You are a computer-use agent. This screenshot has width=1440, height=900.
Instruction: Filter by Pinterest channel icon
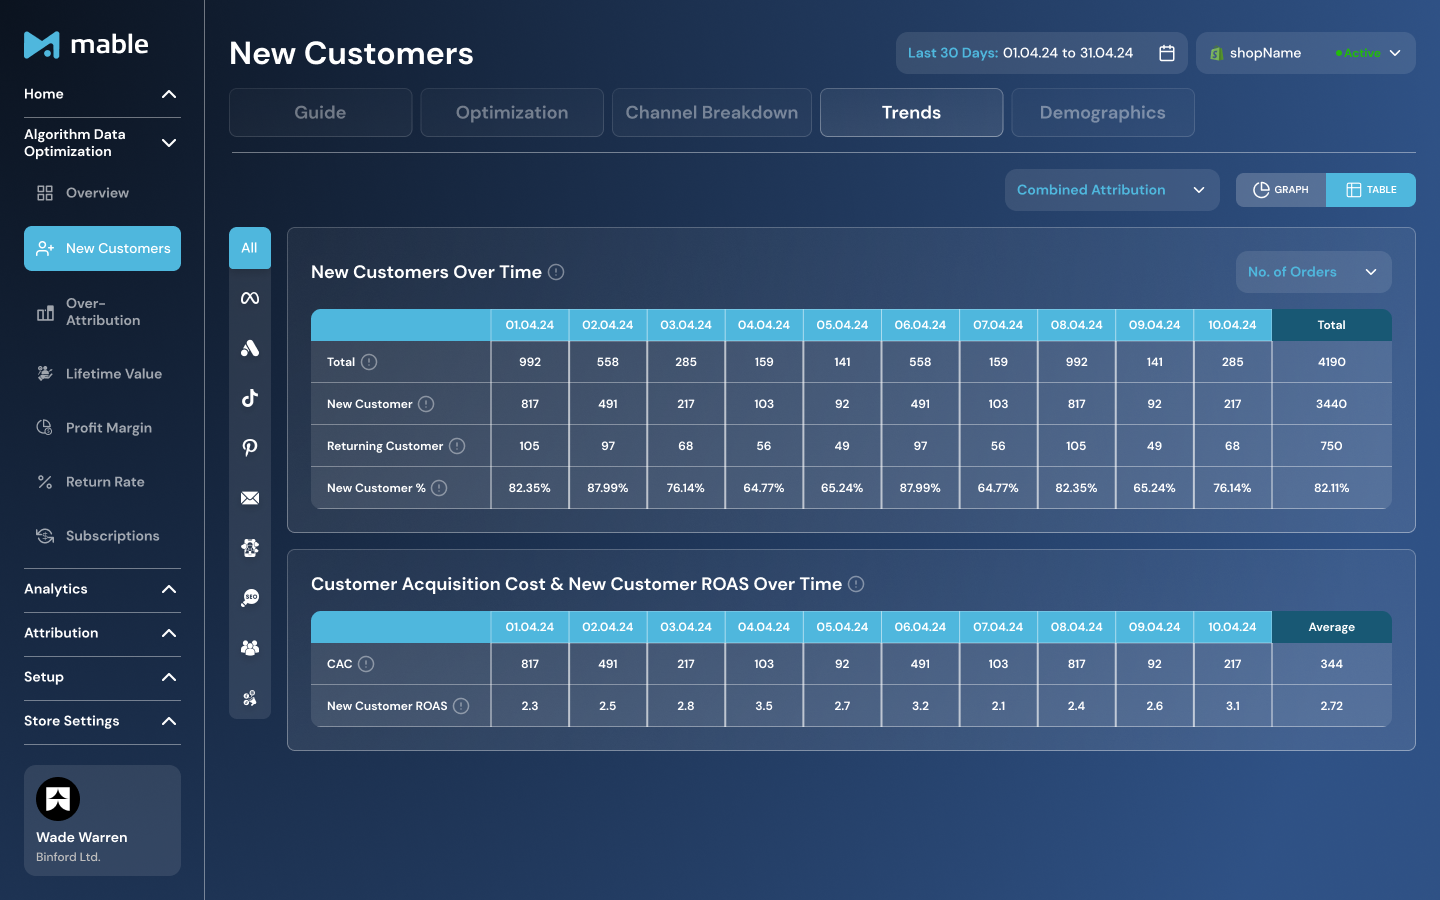pyautogui.click(x=250, y=448)
